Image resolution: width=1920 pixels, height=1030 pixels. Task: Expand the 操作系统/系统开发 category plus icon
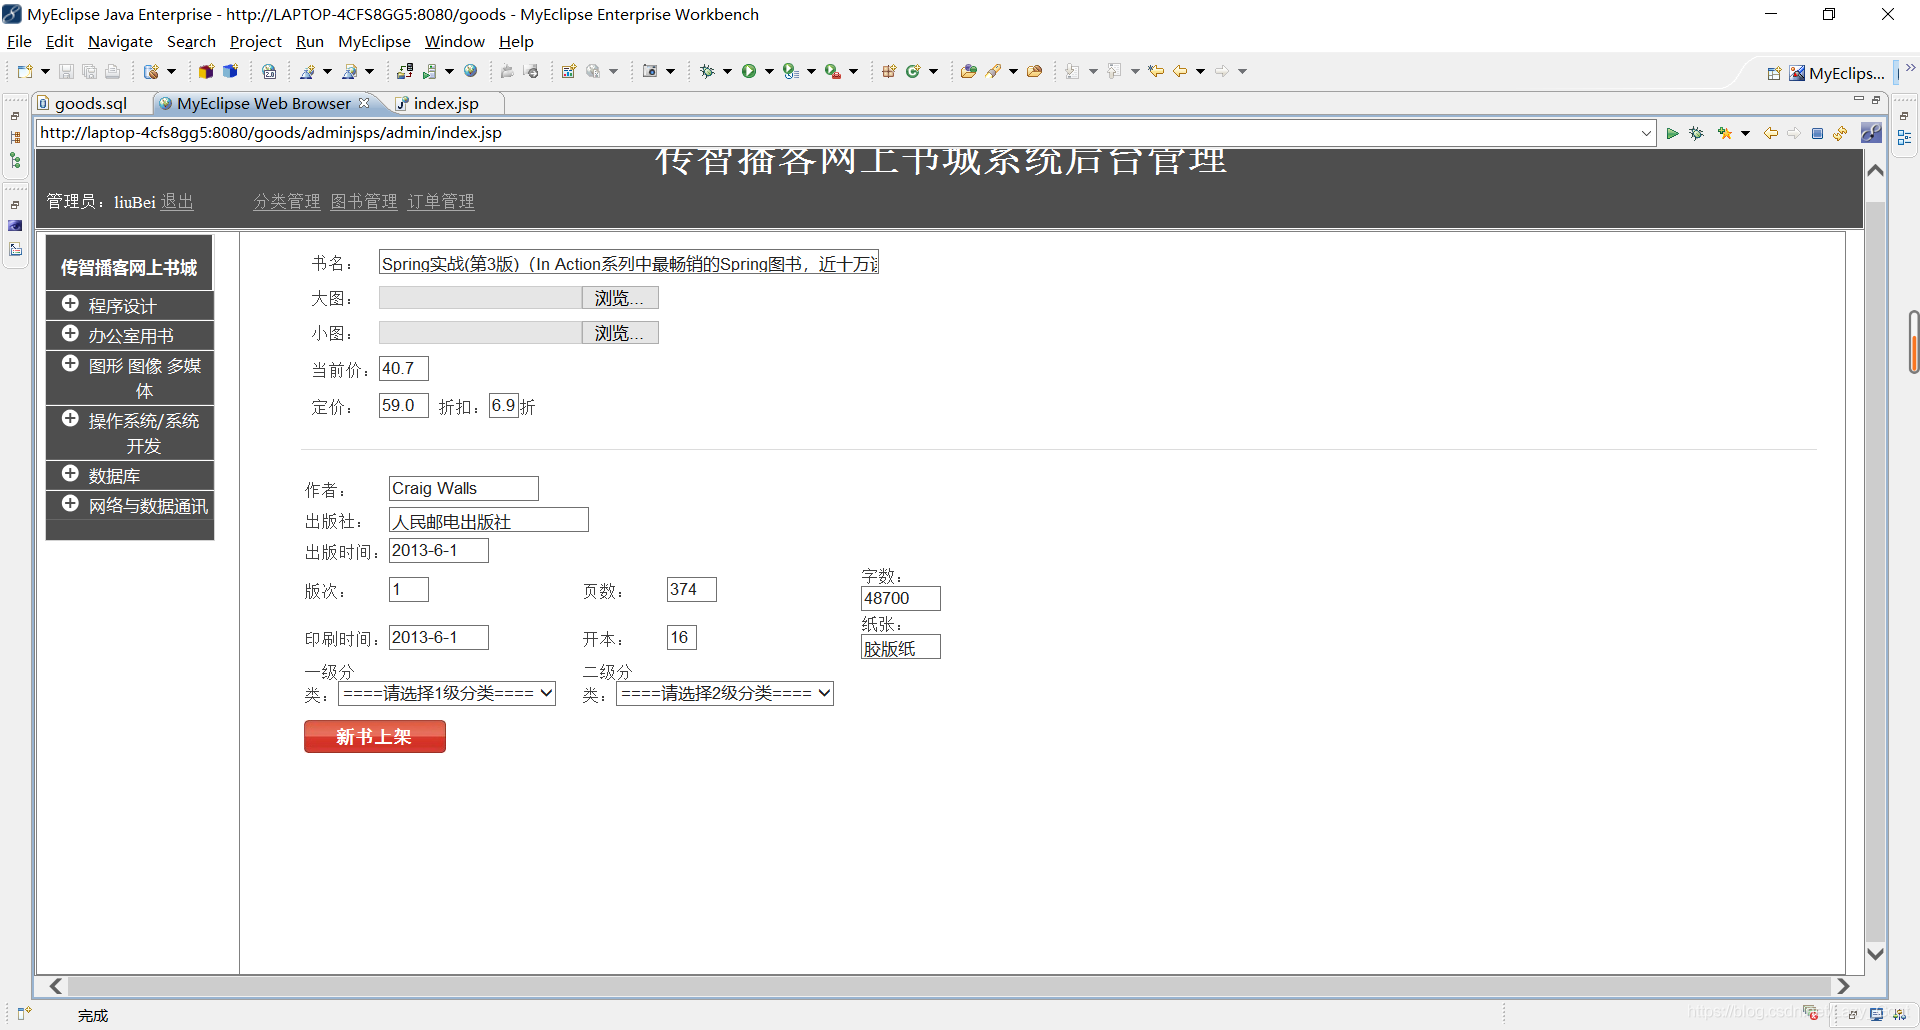pyautogui.click(x=70, y=419)
